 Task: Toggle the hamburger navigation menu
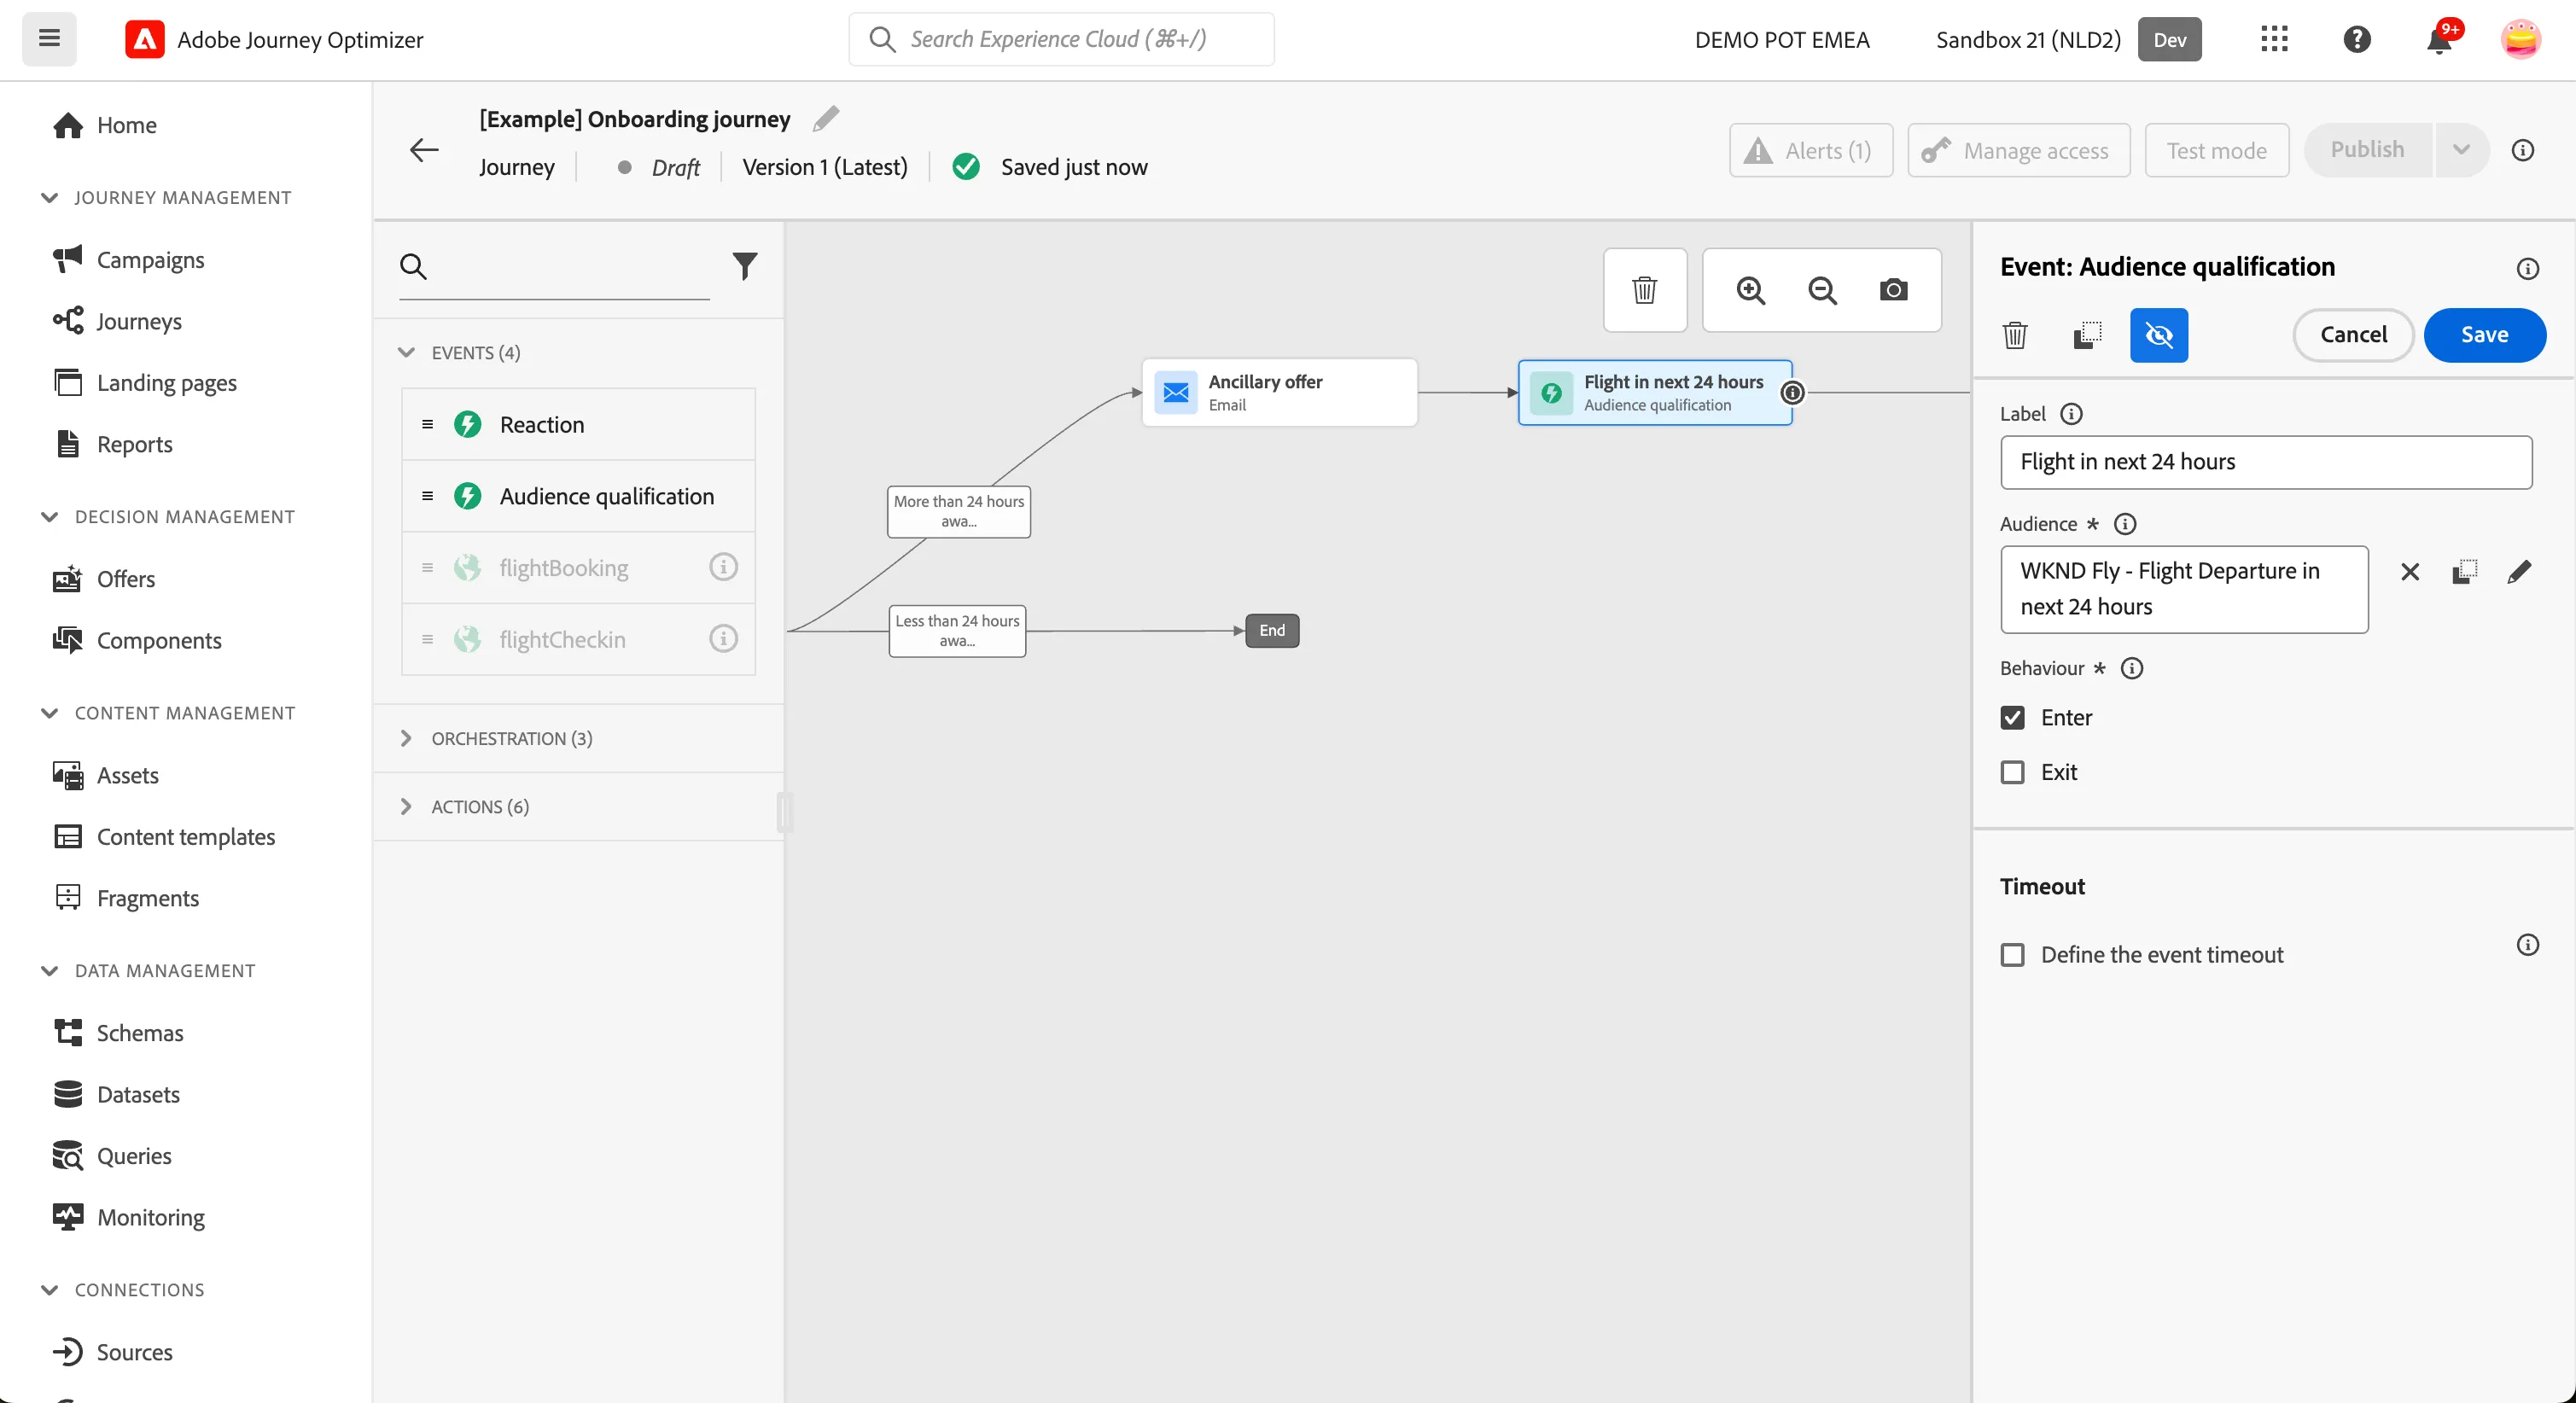pyautogui.click(x=49, y=39)
